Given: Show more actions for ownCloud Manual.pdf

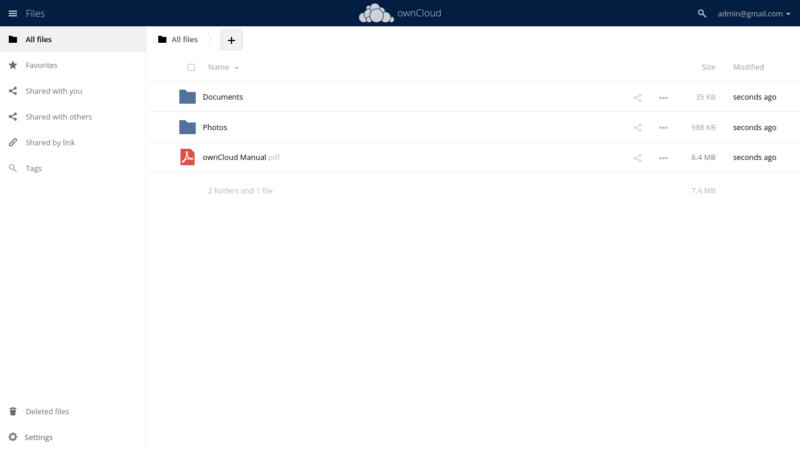Looking at the screenshot, I should click(663, 158).
